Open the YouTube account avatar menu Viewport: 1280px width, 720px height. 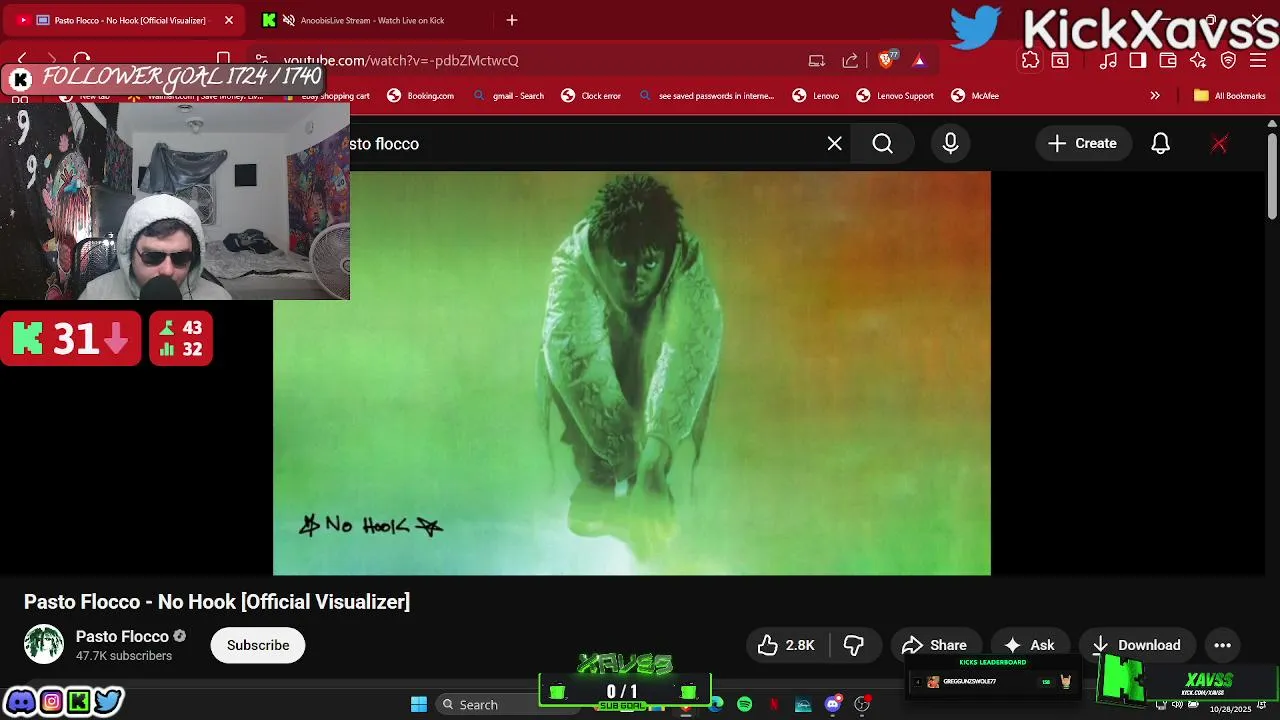point(1219,144)
